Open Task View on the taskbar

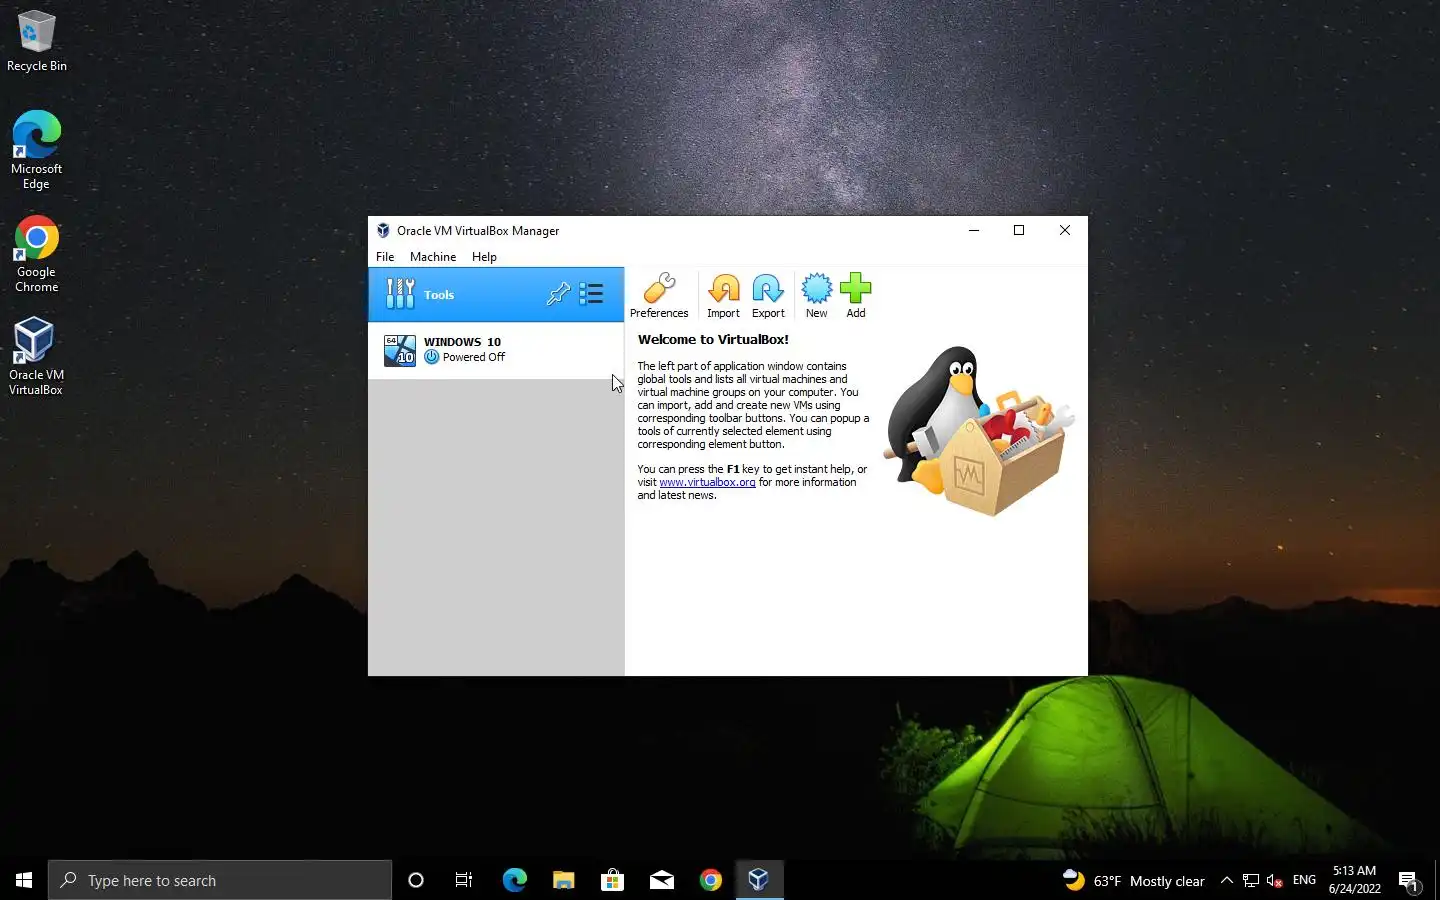464,880
